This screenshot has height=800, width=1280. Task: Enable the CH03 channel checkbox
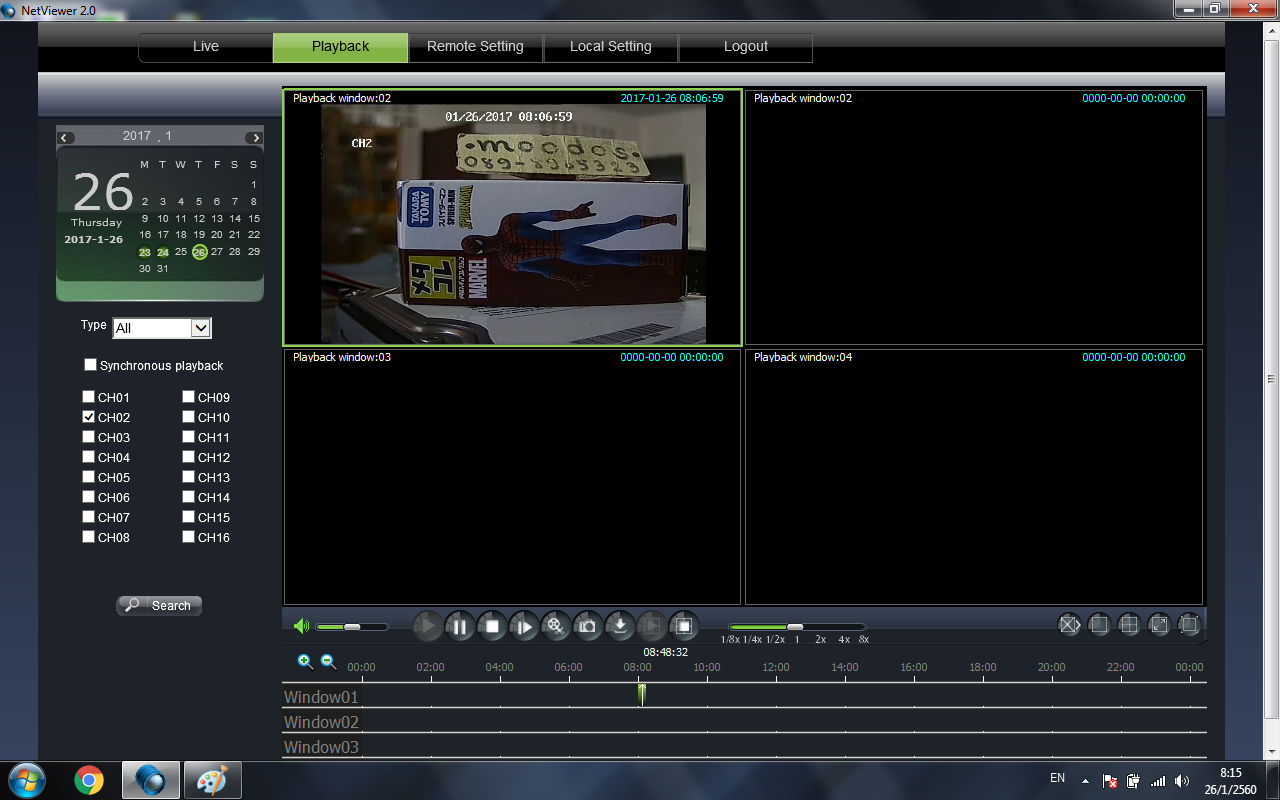[x=89, y=437]
